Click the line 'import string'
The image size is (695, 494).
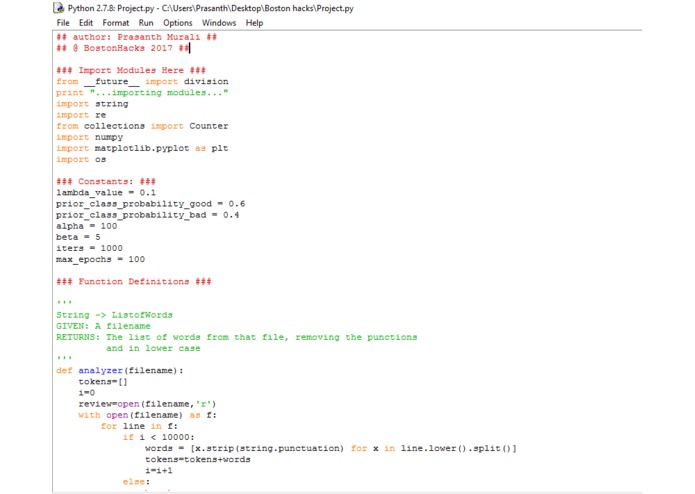[92, 104]
